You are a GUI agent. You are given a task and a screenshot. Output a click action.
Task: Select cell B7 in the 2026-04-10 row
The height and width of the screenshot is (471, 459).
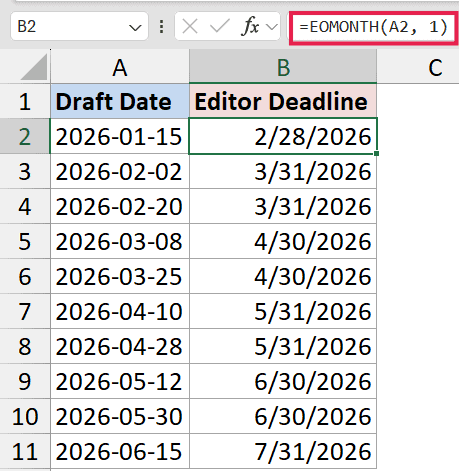(x=283, y=311)
